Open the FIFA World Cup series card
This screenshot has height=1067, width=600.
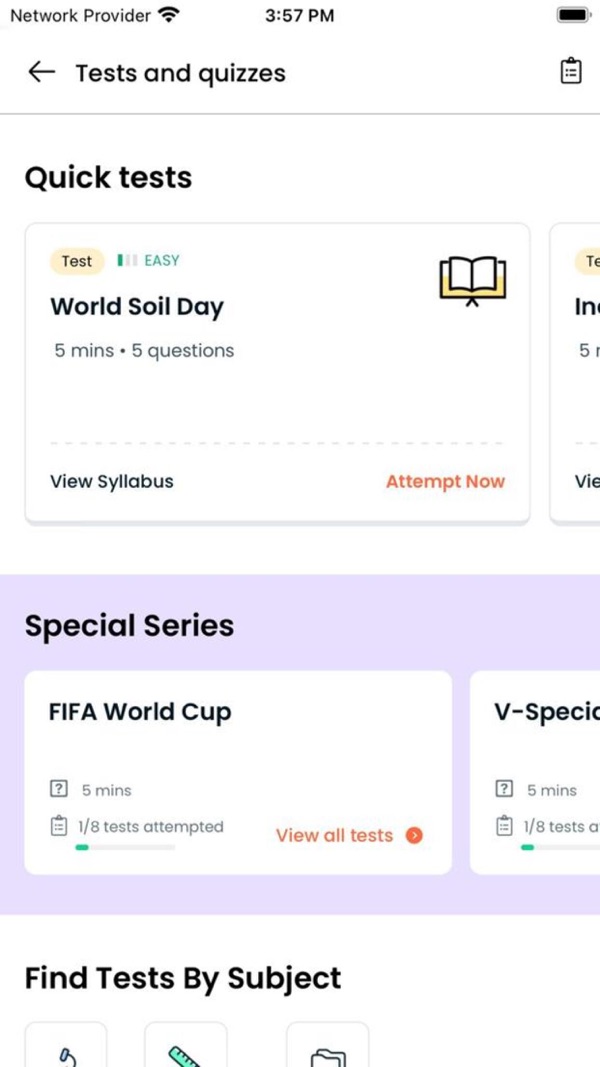pos(238,772)
